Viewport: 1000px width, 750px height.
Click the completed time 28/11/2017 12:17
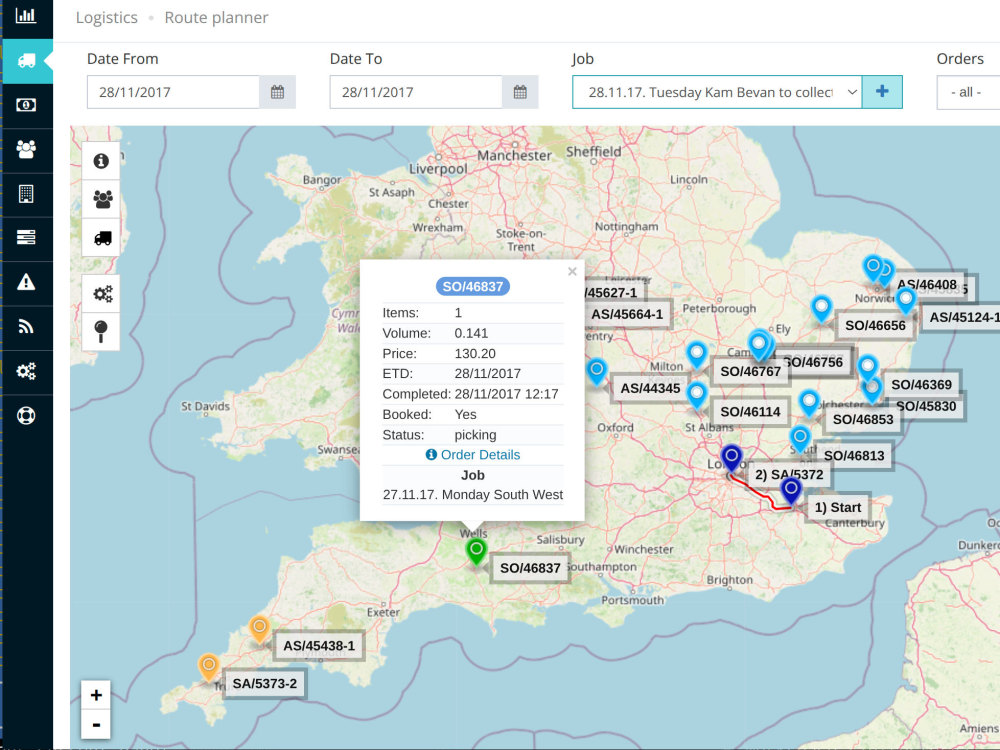pos(506,394)
